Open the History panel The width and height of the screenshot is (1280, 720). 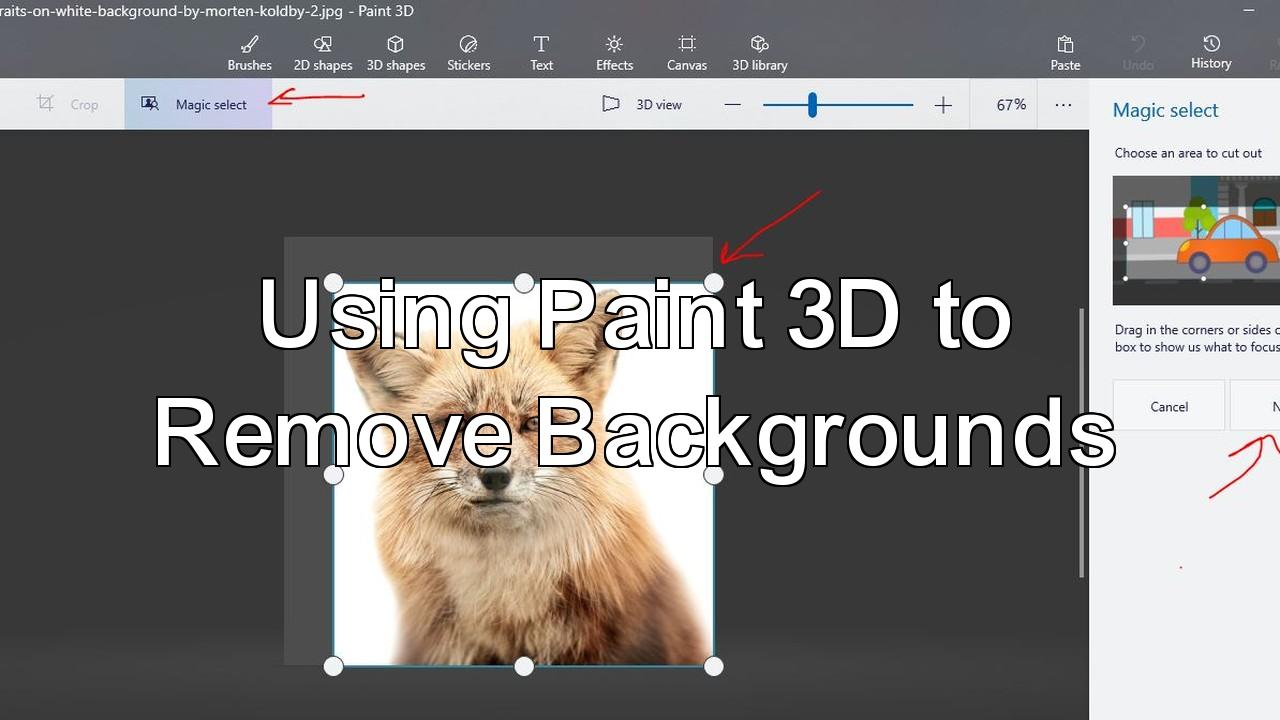click(1211, 52)
